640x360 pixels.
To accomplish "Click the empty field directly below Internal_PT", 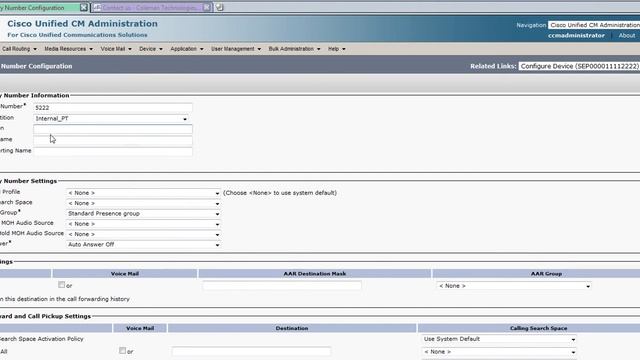I will [x=113, y=129].
